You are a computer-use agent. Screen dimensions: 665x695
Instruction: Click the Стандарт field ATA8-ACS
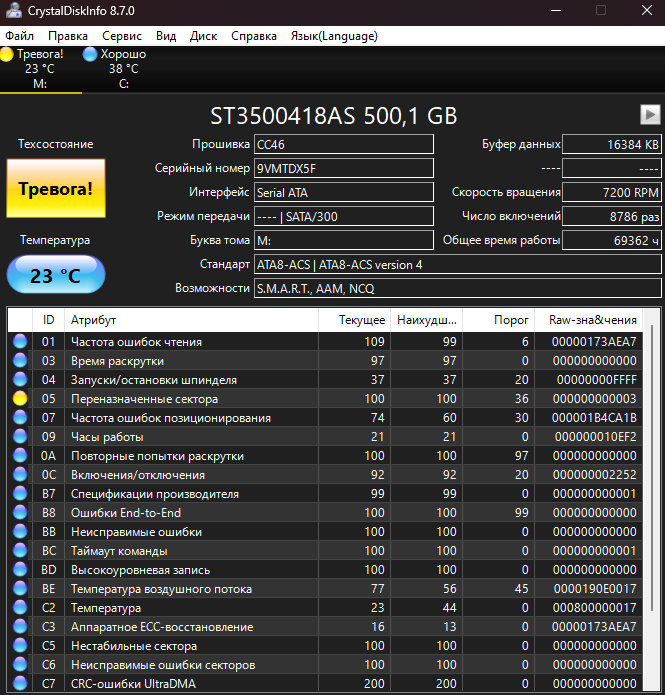click(x=458, y=265)
